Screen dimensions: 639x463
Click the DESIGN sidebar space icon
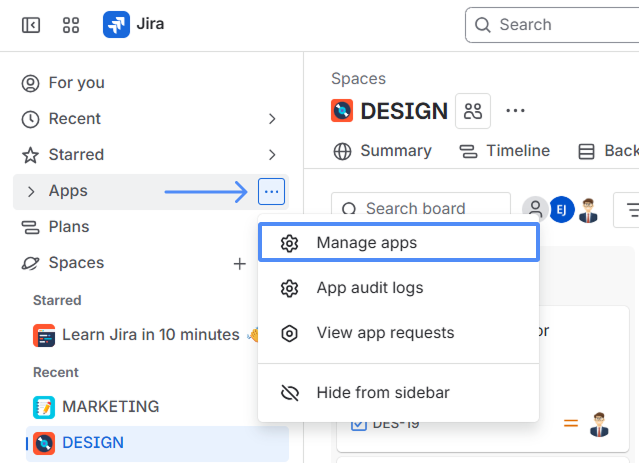44,443
